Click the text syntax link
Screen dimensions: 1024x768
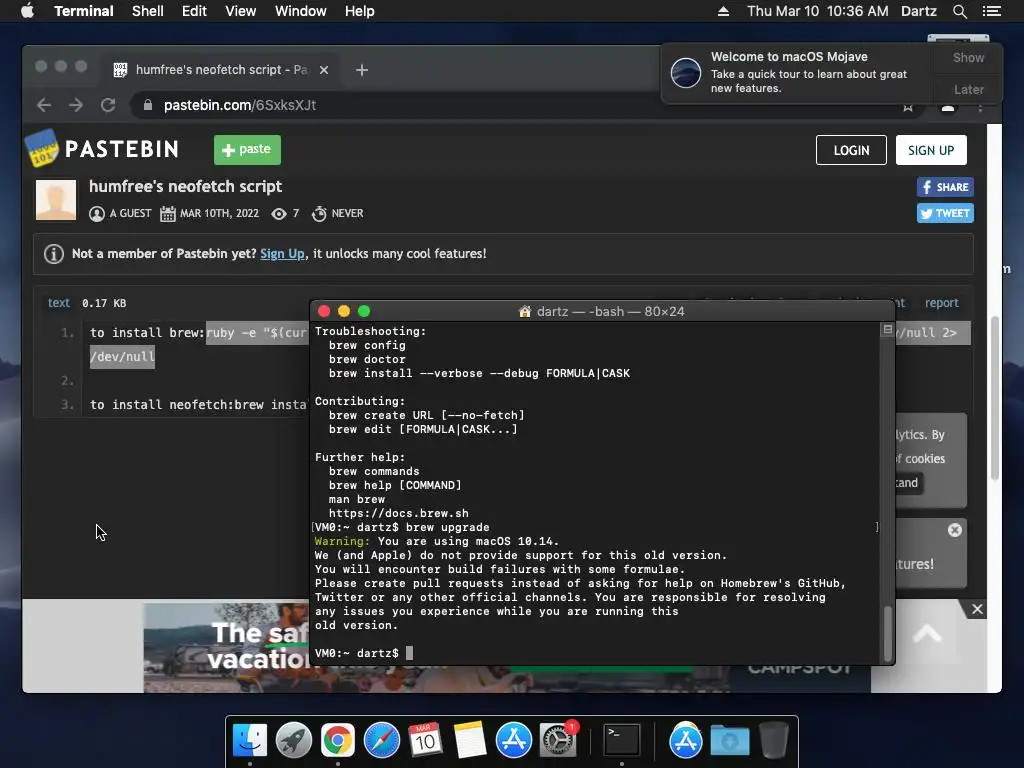pos(59,302)
